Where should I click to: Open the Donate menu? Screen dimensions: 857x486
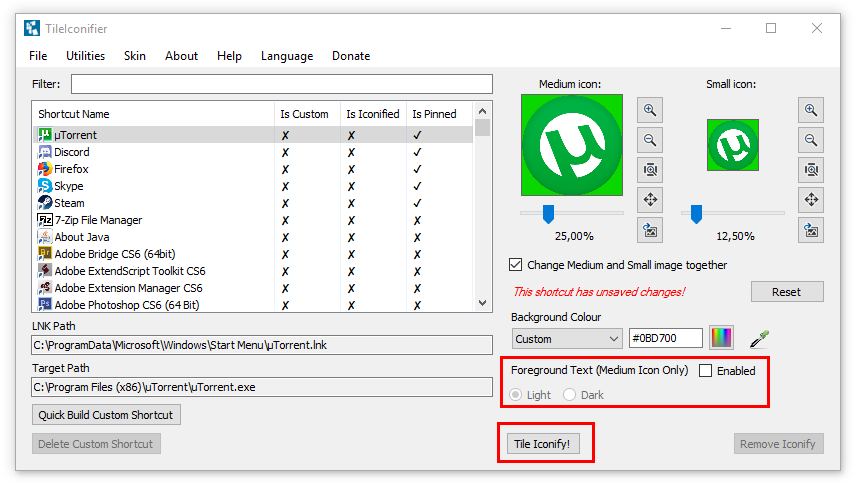click(x=351, y=56)
